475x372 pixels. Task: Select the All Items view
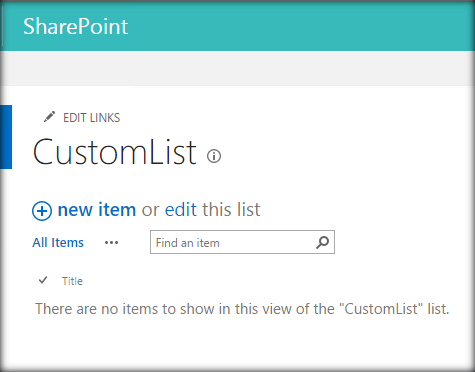(x=58, y=243)
